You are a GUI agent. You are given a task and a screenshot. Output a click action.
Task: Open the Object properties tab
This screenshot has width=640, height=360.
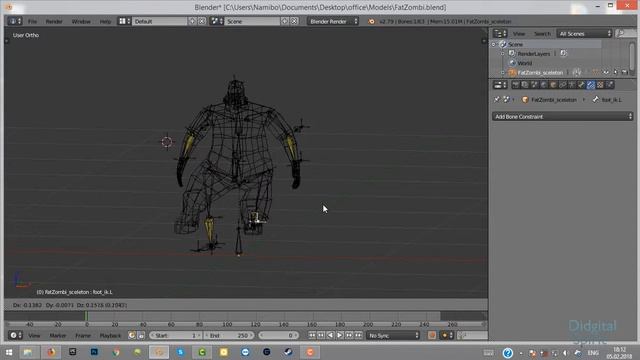tap(553, 85)
